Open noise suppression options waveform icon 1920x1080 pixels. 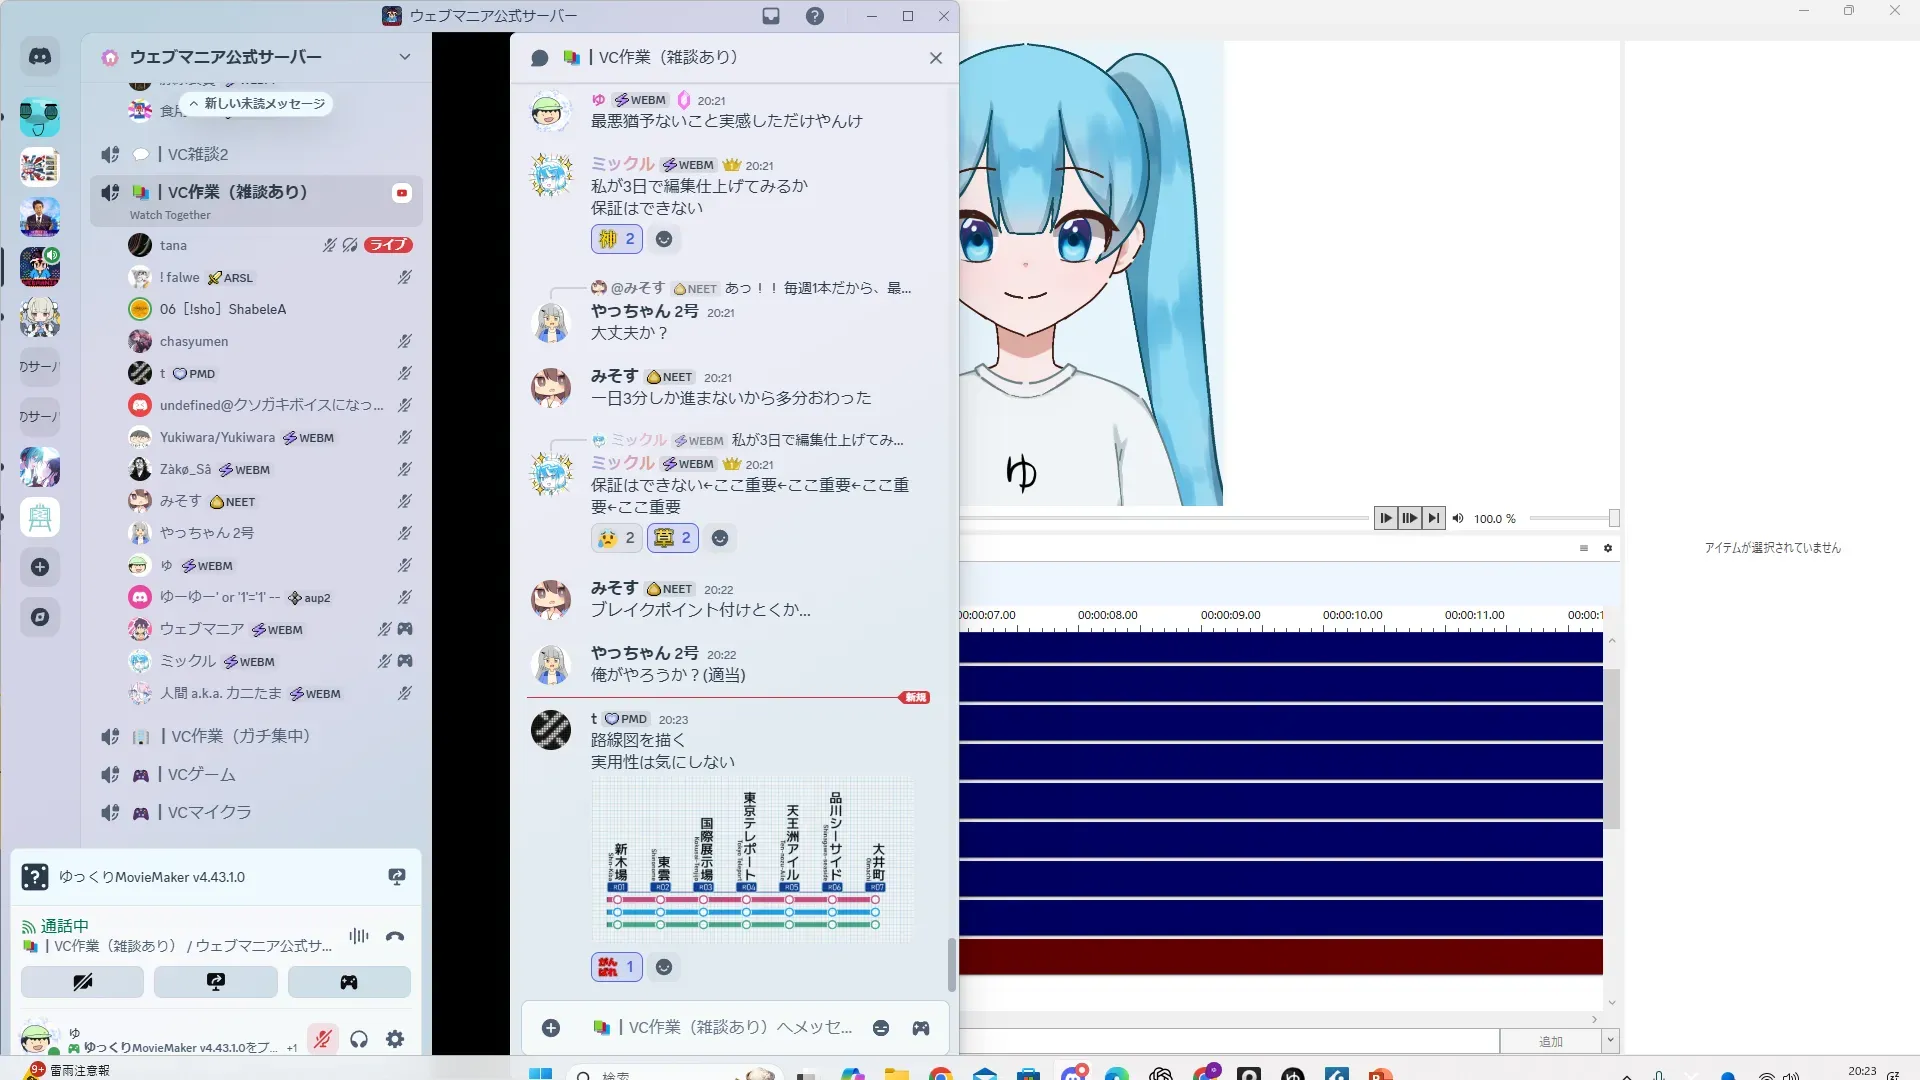coord(358,937)
